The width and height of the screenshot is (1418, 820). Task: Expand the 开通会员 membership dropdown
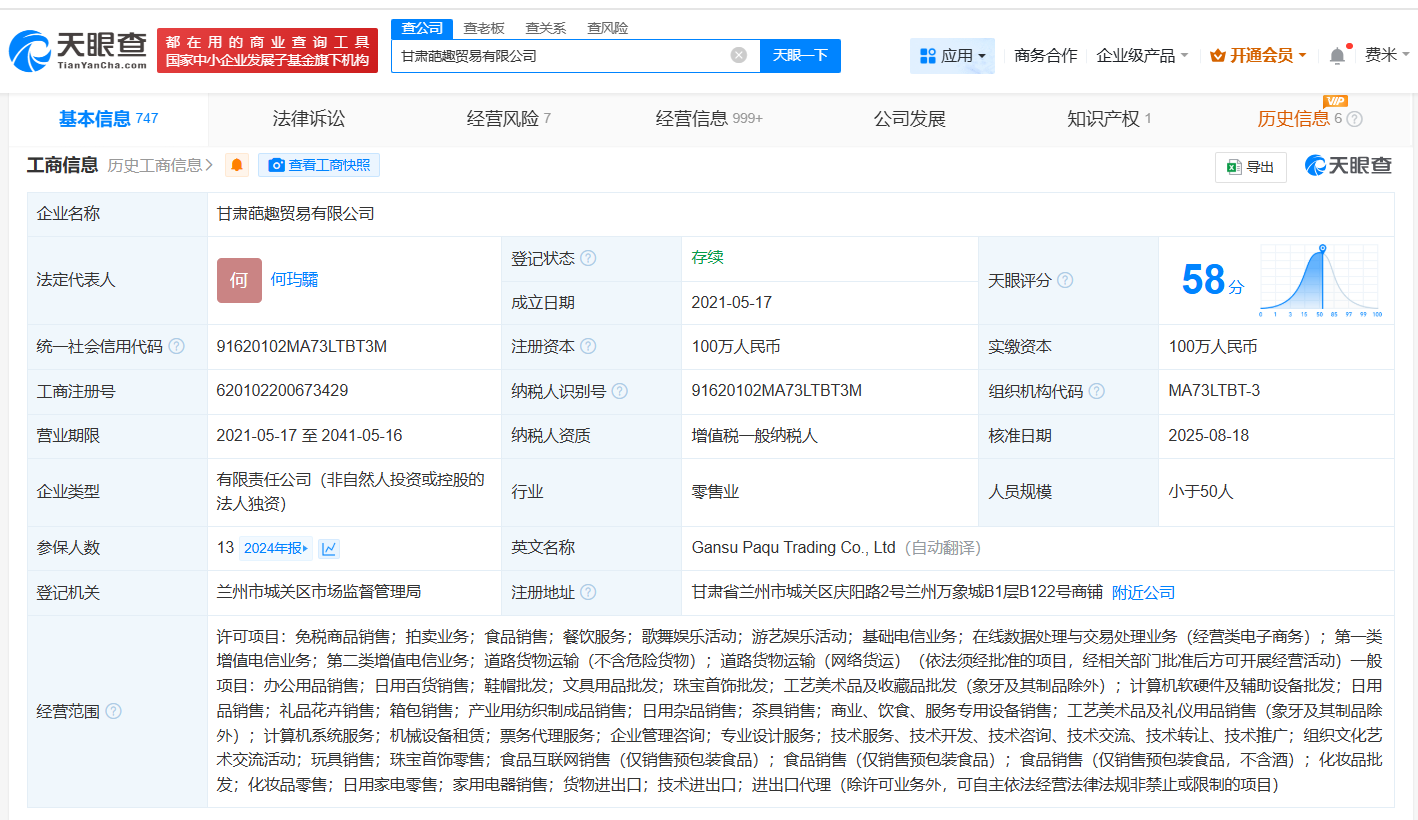(1258, 56)
